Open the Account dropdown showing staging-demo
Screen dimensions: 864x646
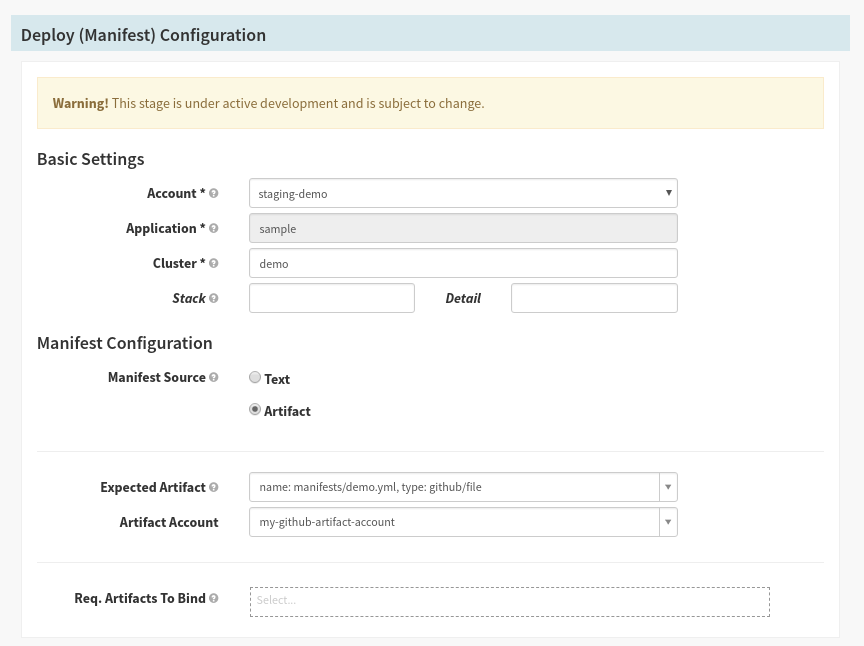[462, 193]
